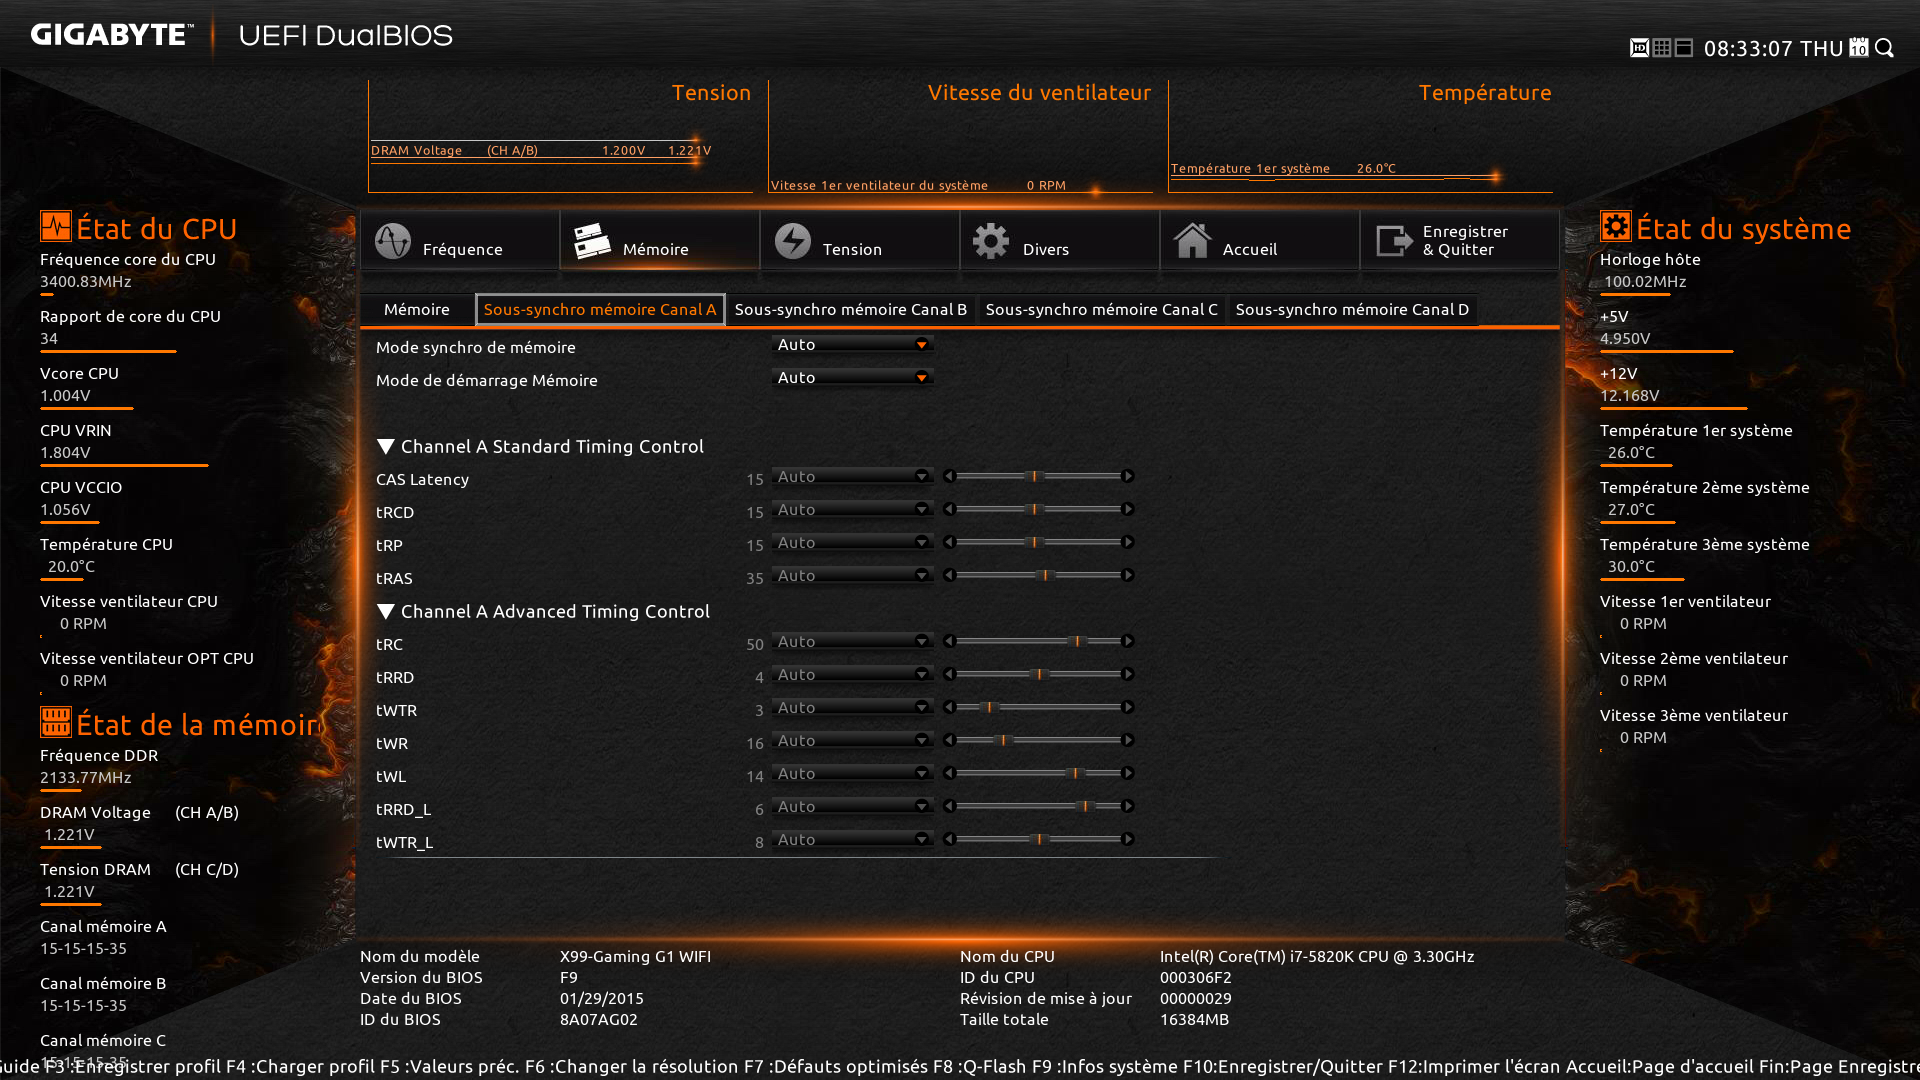Click the État du CPU waveform icon
Screen dimensions: 1920x1080
click(56, 226)
